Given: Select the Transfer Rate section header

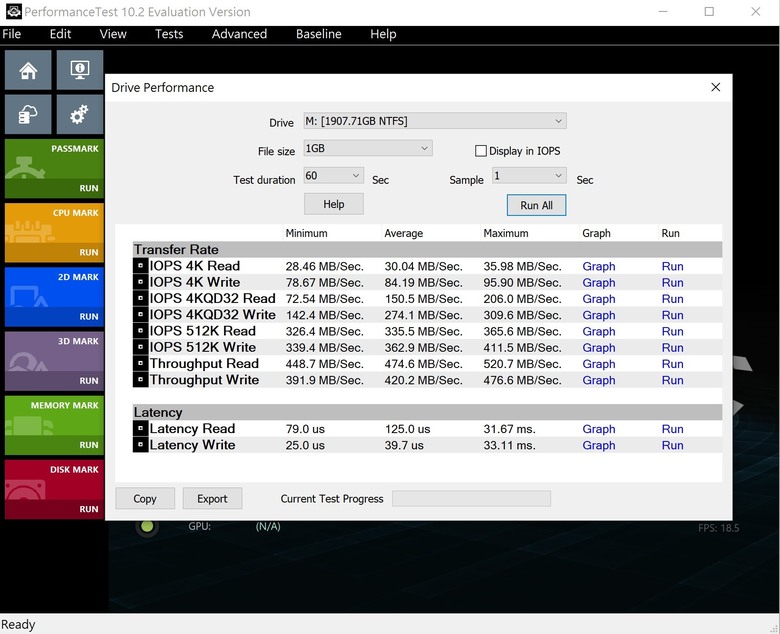Looking at the screenshot, I should (x=427, y=249).
